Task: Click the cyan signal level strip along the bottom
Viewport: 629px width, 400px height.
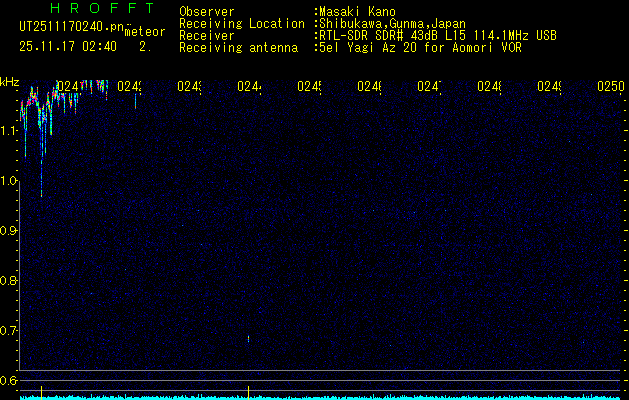Action: point(320,398)
